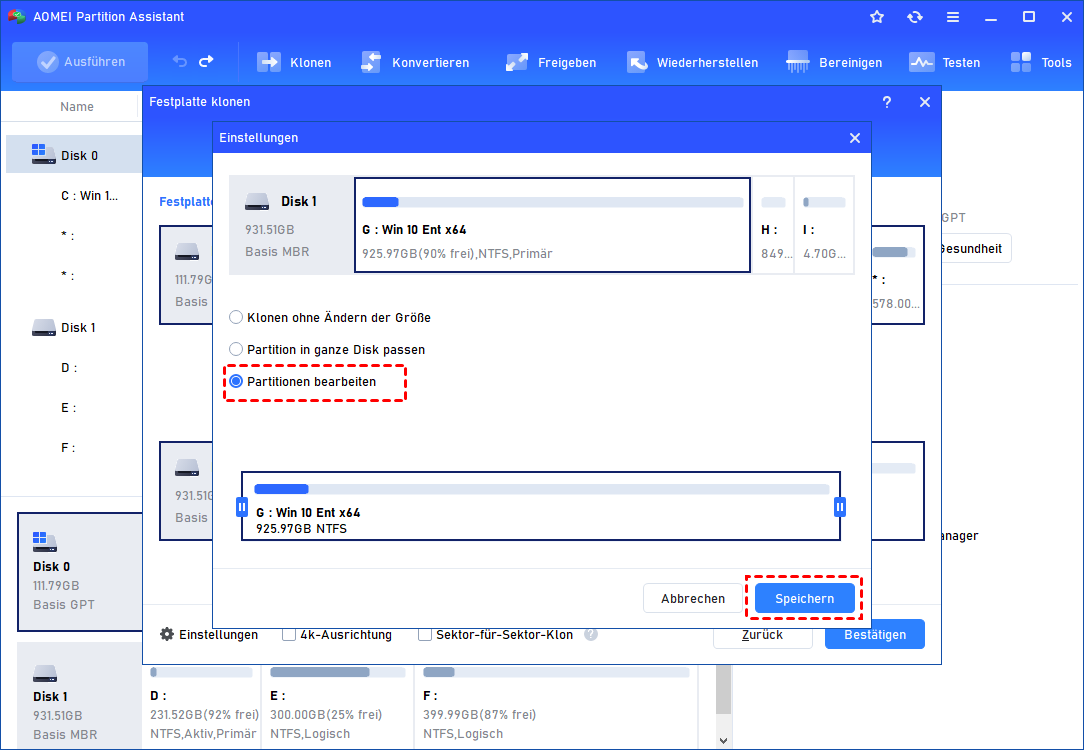The image size is (1084, 750).
Task: Select D : in the tree
Action: 69,368
